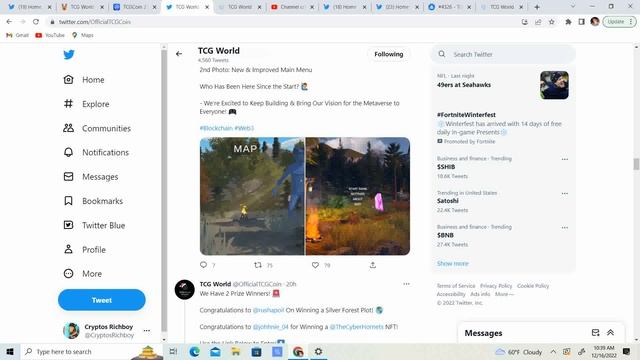Click address bar twitter.com/OfficialTCGCoin
This screenshot has width=640, height=360.
pyautogui.click(x=95, y=22)
